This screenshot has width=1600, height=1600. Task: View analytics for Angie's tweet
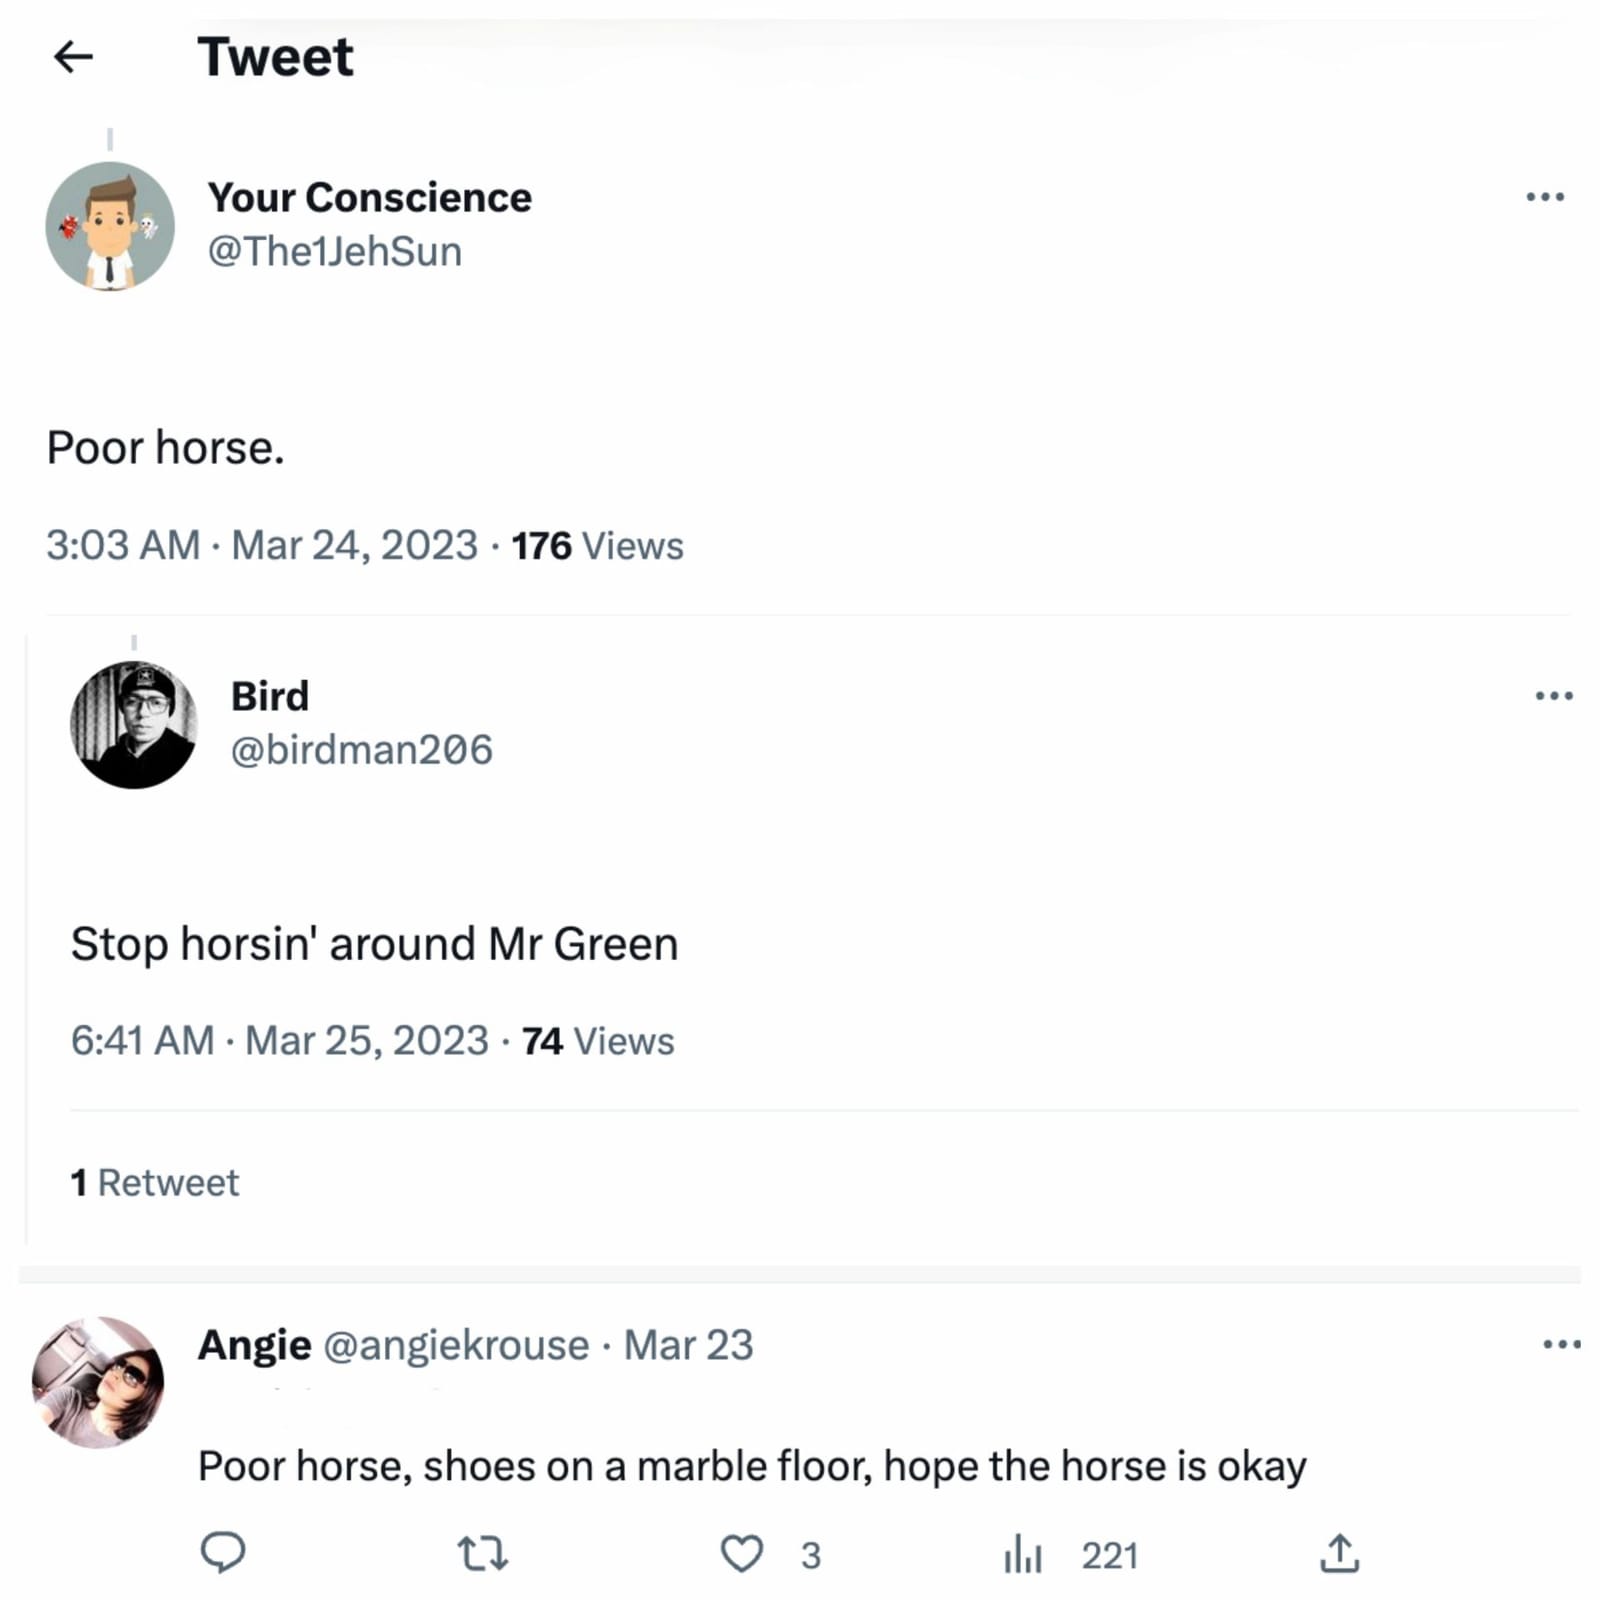[1023, 1553]
